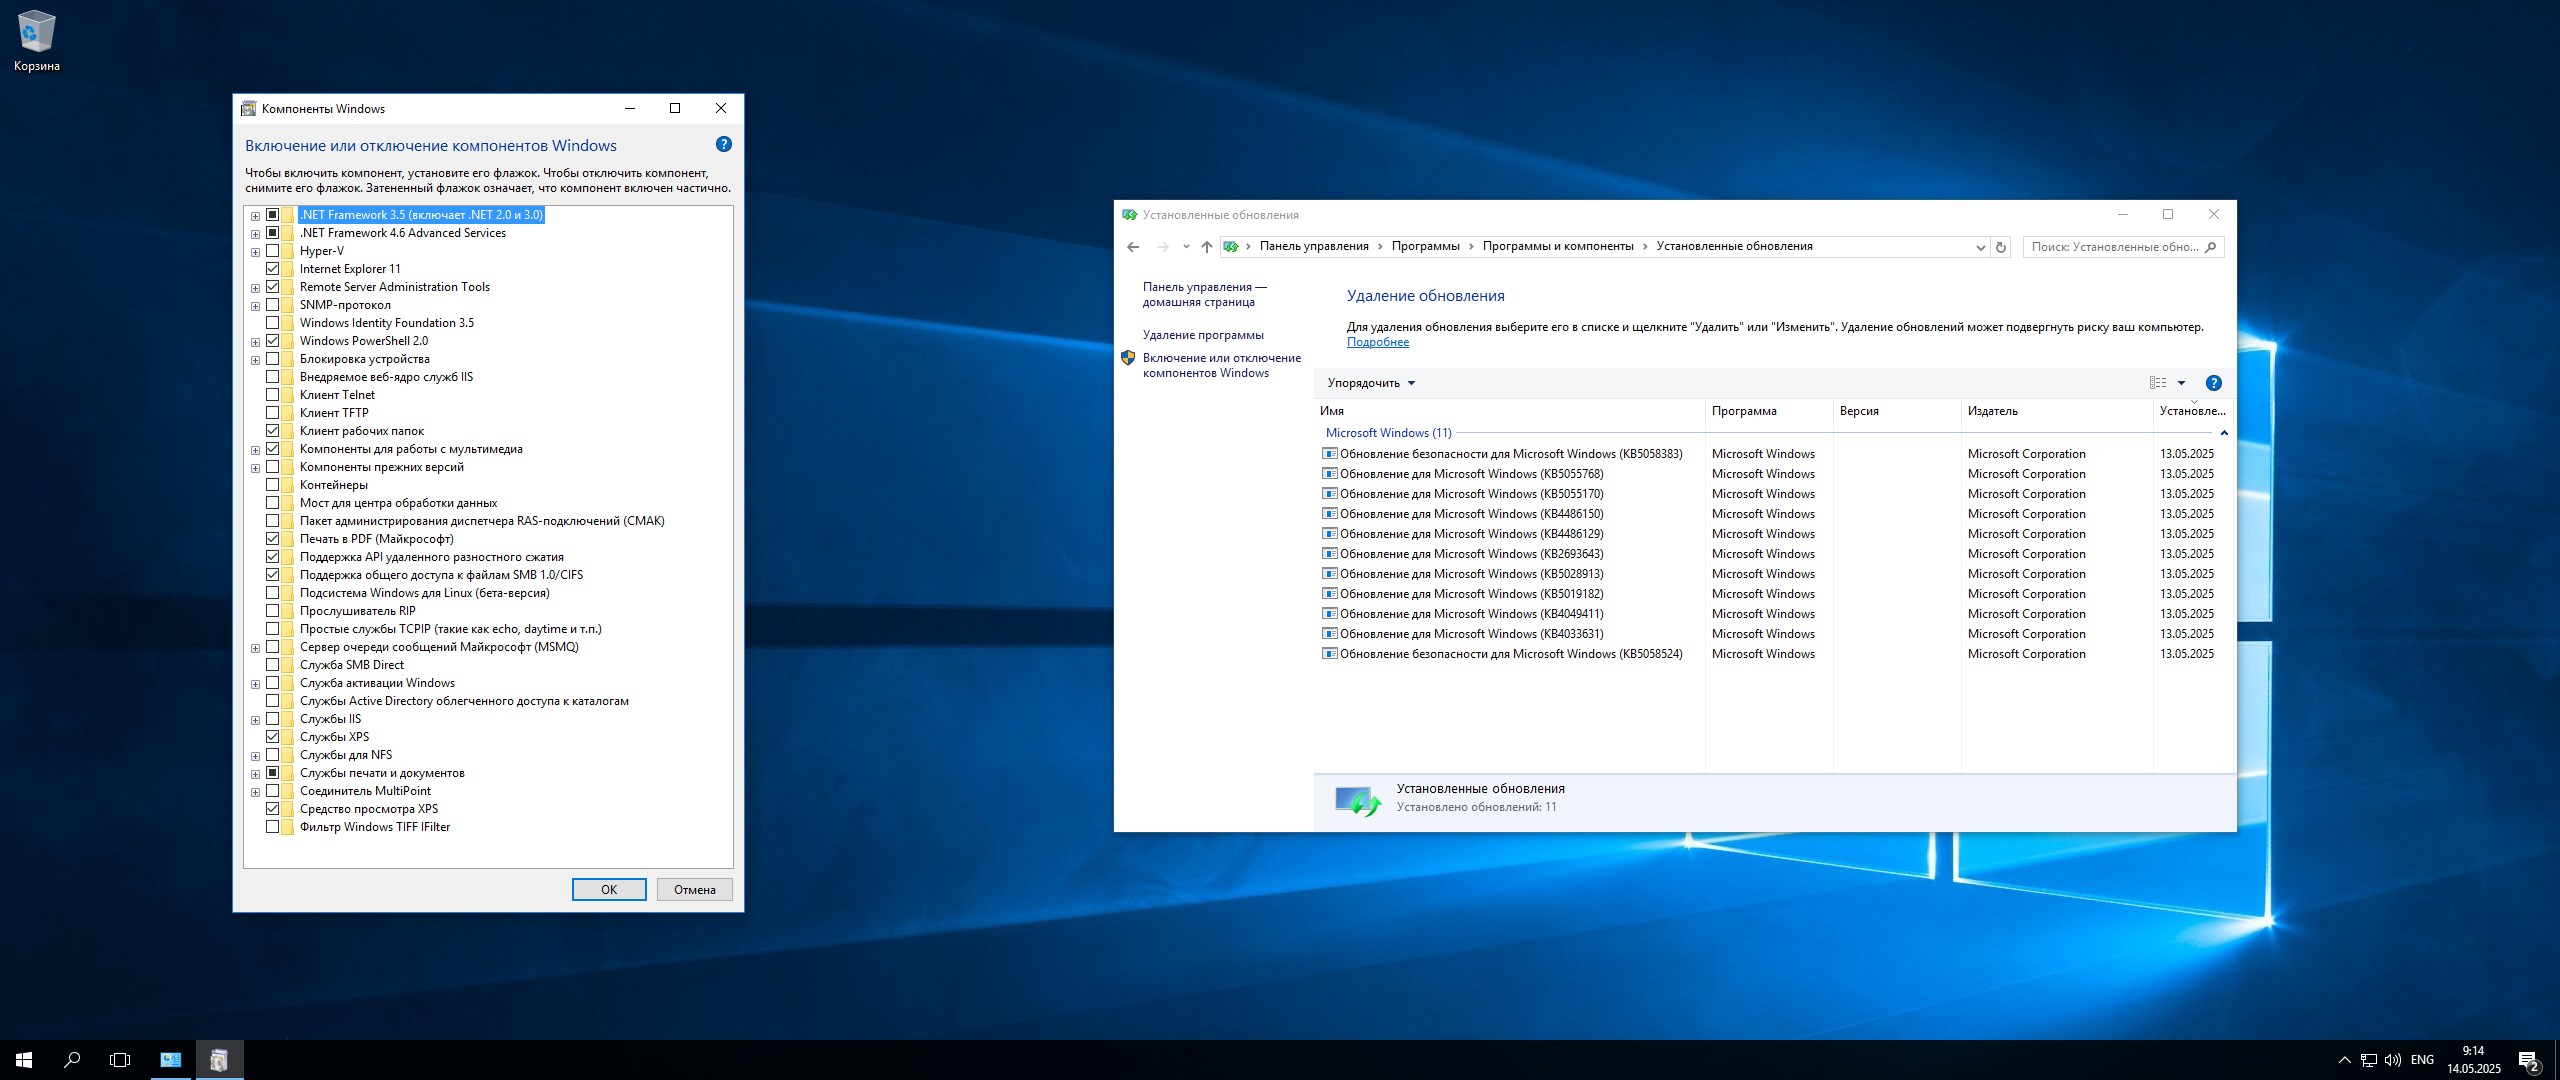Click the Установленные обновления details pane icon
The width and height of the screenshot is (2560, 1080).
(1357, 800)
